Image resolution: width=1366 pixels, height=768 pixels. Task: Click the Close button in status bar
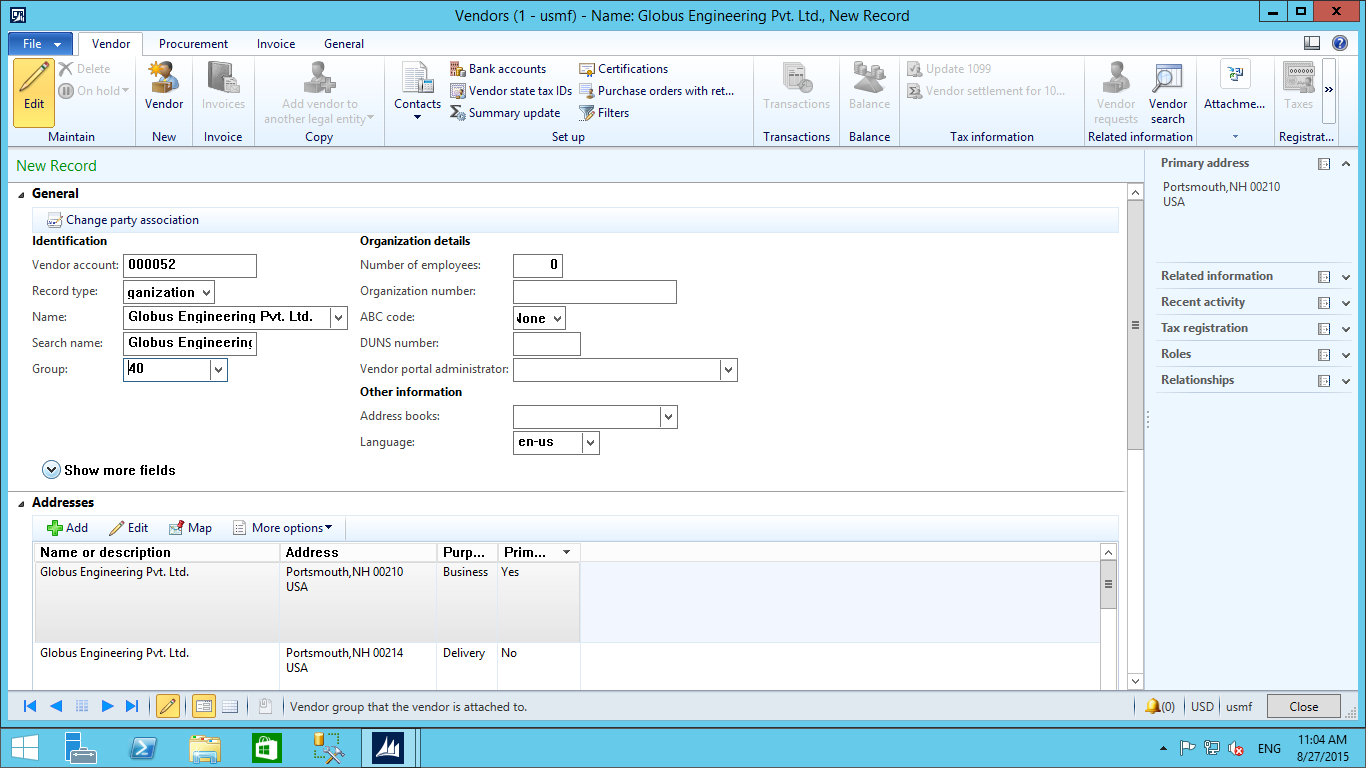coord(1304,706)
